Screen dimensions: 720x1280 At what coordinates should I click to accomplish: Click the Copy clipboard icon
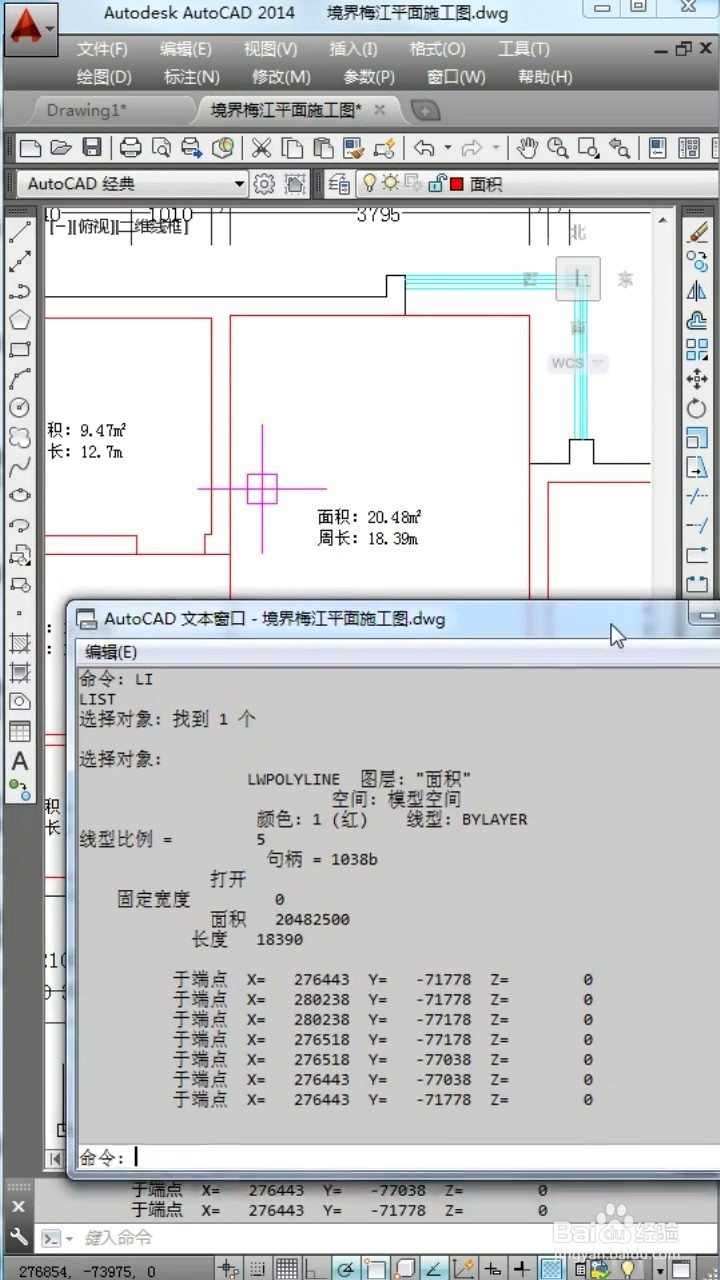292,148
